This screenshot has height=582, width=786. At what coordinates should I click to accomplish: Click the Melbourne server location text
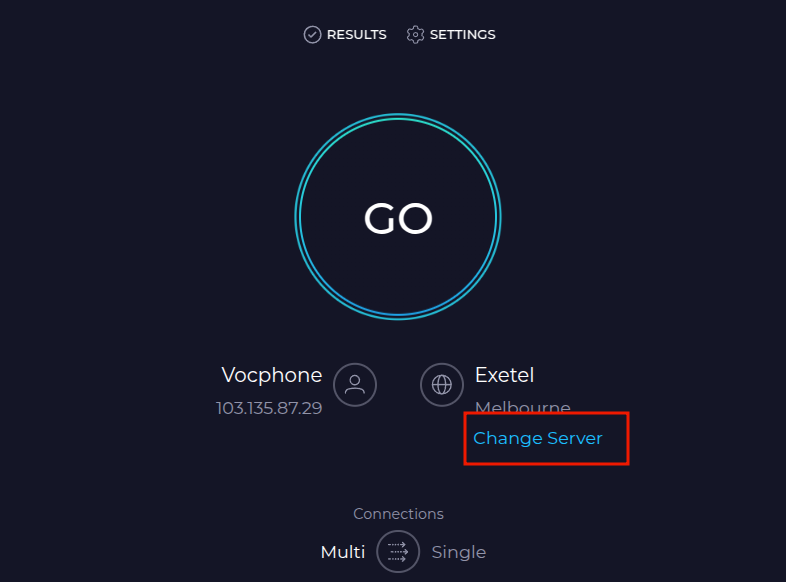pyautogui.click(x=522, y=408)
